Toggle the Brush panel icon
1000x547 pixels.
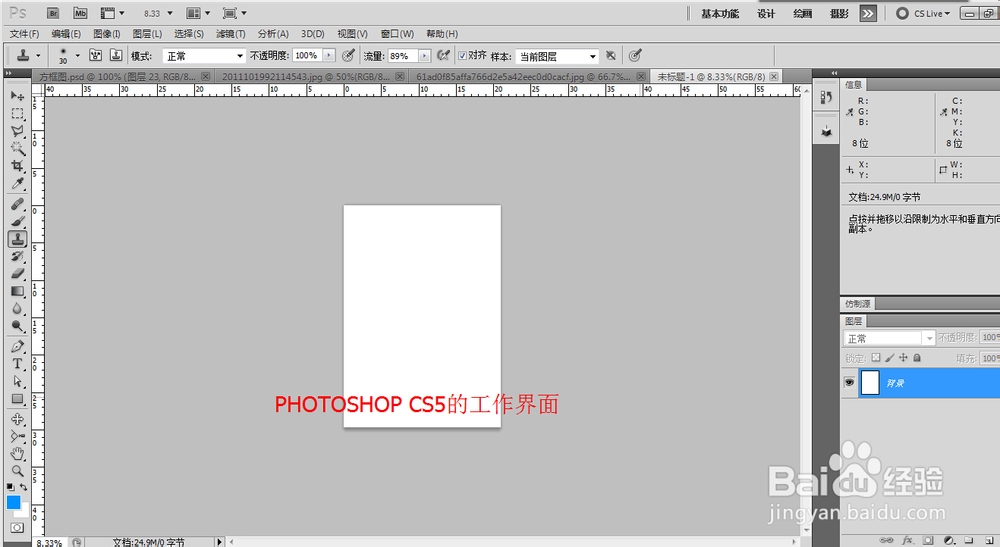pyautogui.click(x=95, y=55)
